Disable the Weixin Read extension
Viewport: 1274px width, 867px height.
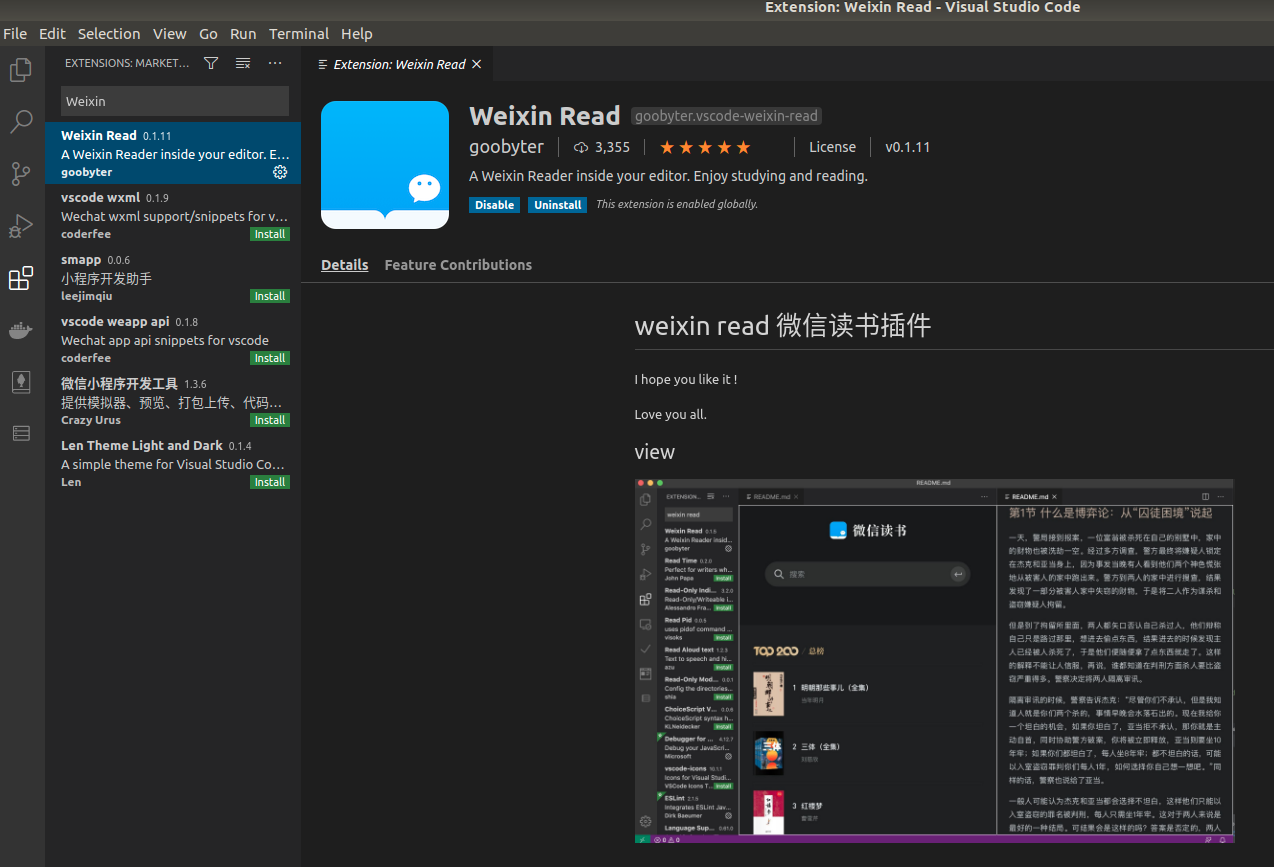494,204
